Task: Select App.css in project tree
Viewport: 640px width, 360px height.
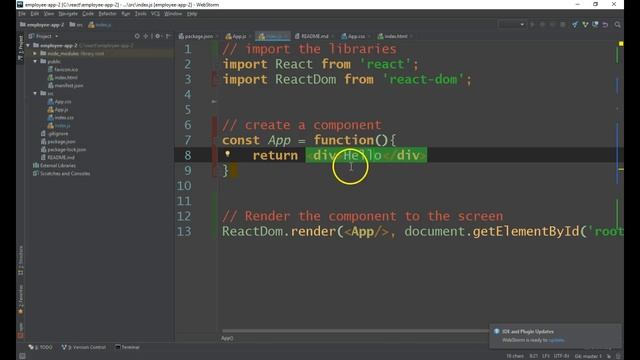Action: coord(59,102)
